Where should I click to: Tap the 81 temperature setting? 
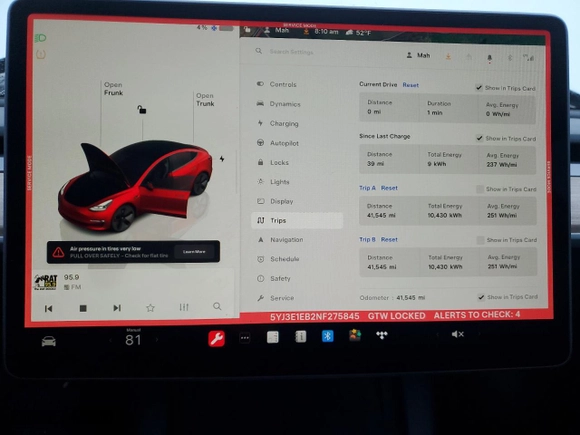(x=133, y=340)
